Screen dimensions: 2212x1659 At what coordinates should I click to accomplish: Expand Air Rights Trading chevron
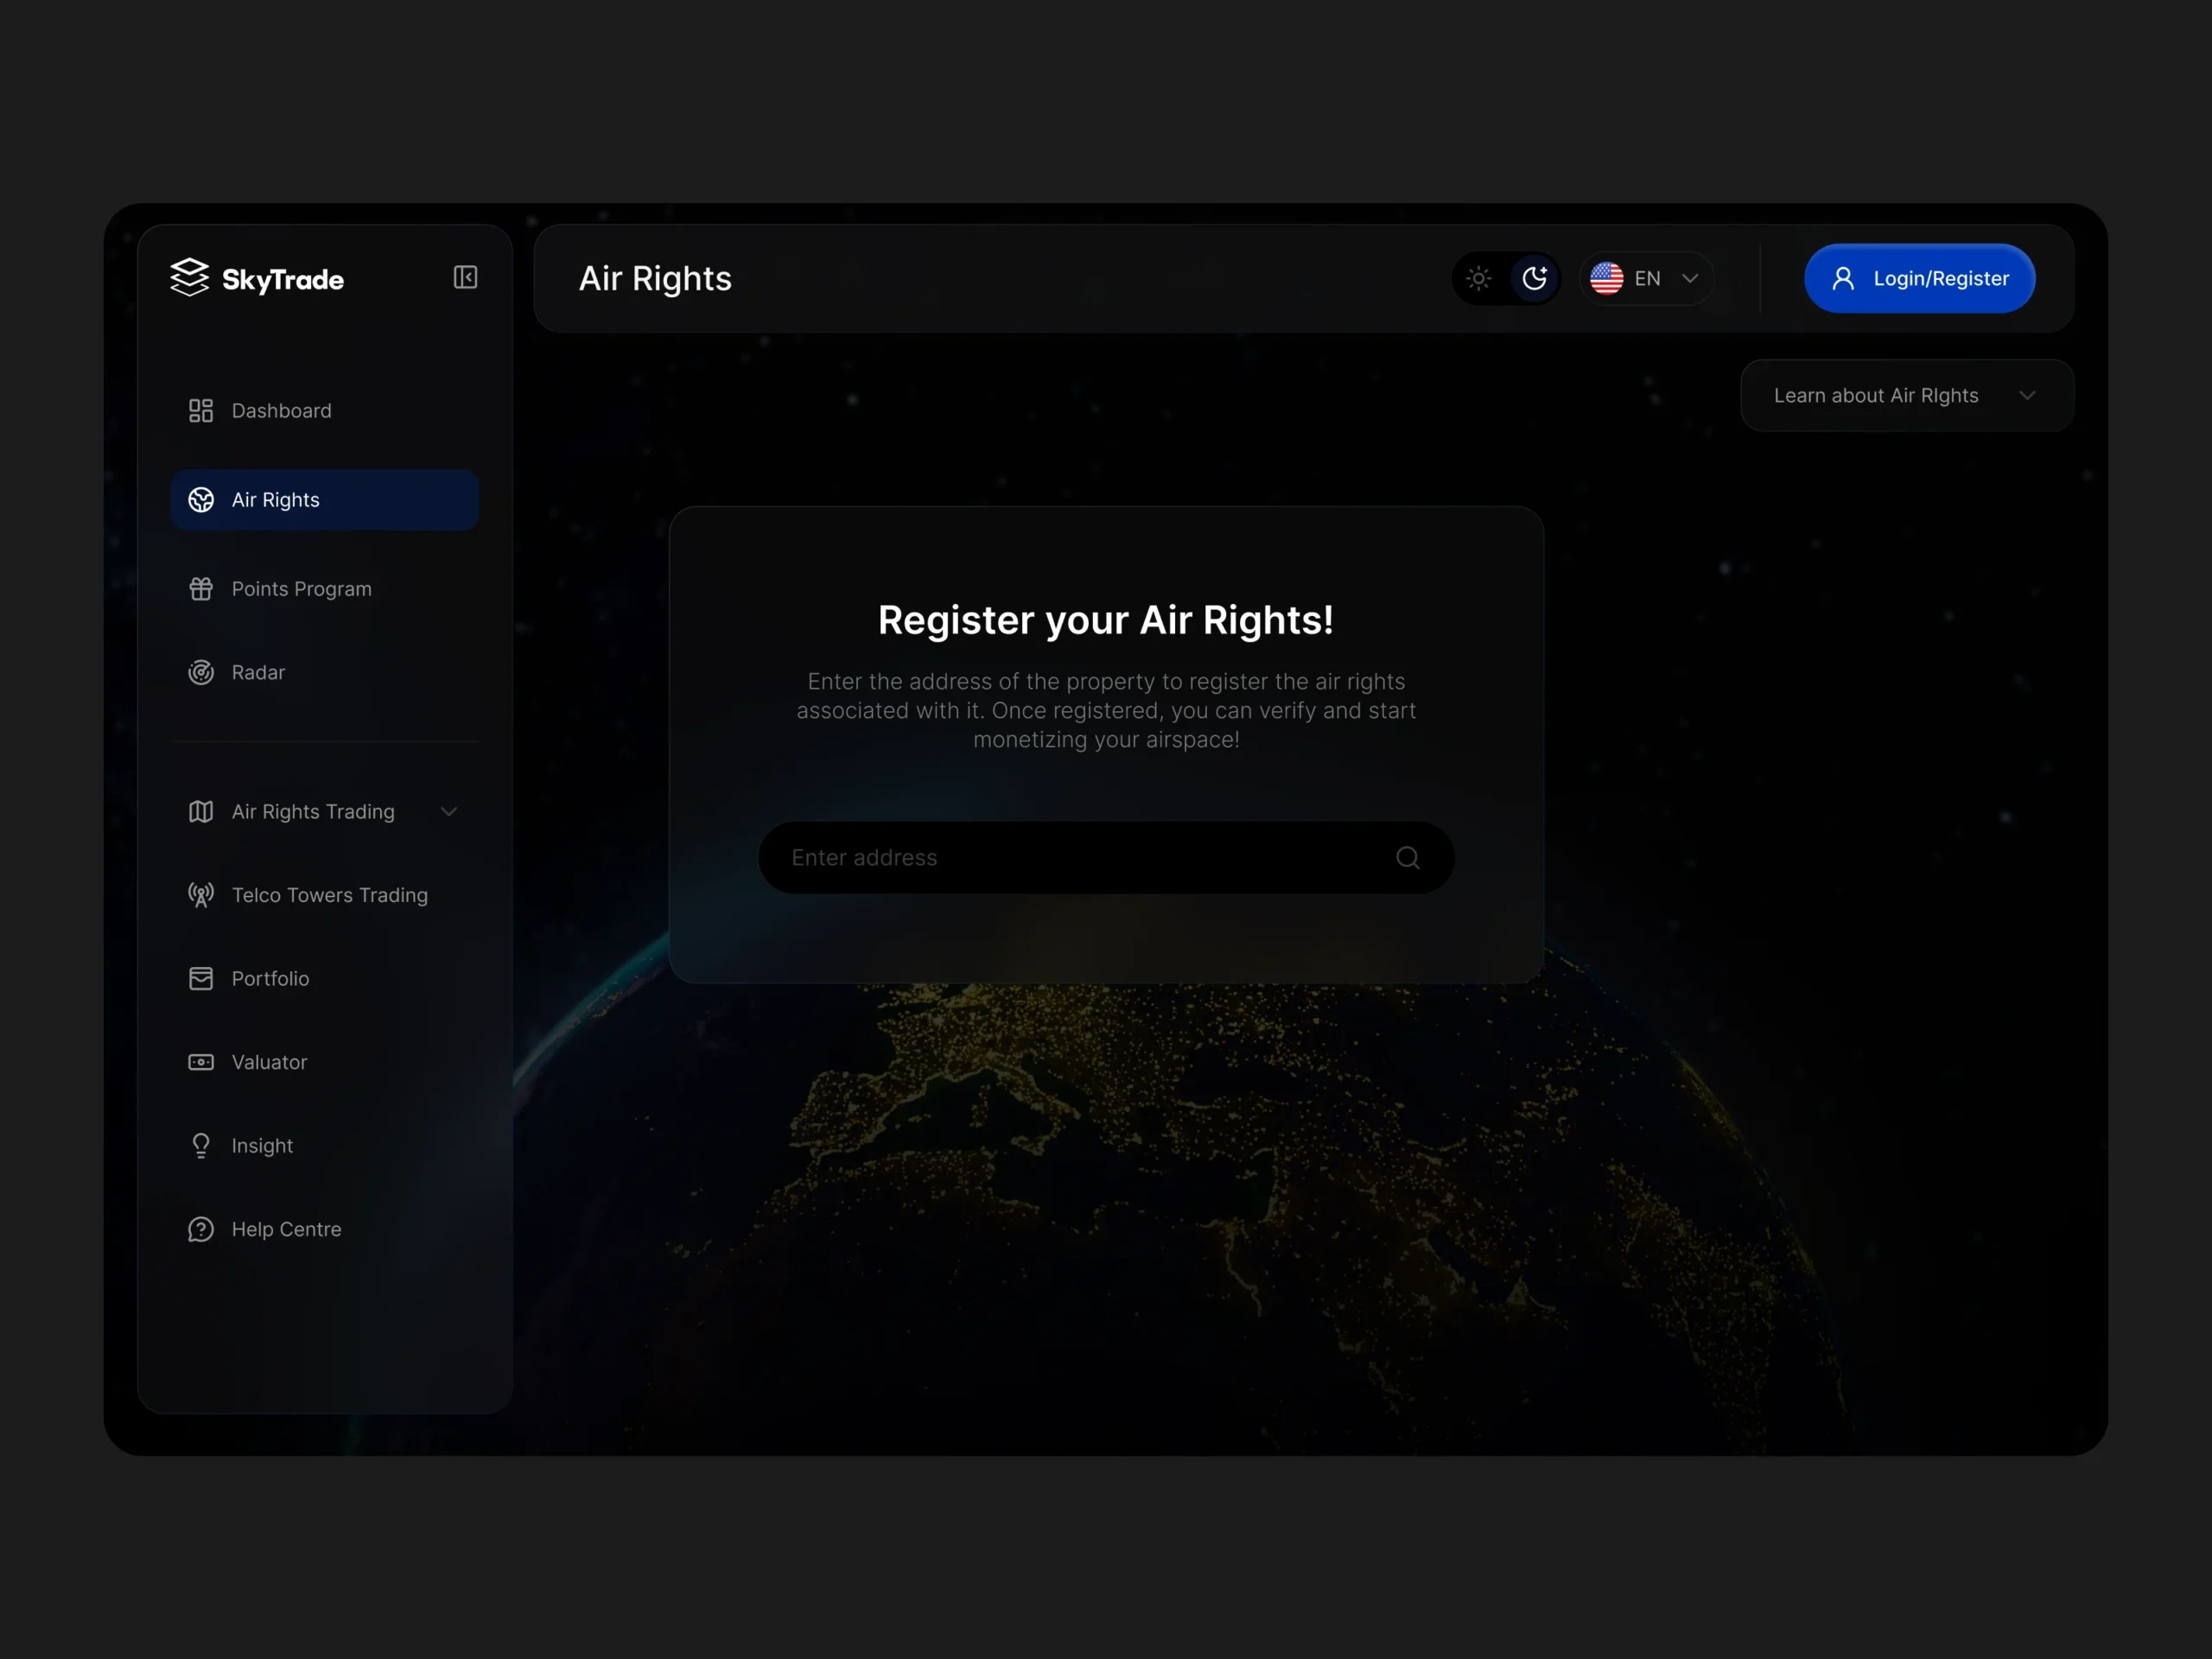[x=449, y=812]
